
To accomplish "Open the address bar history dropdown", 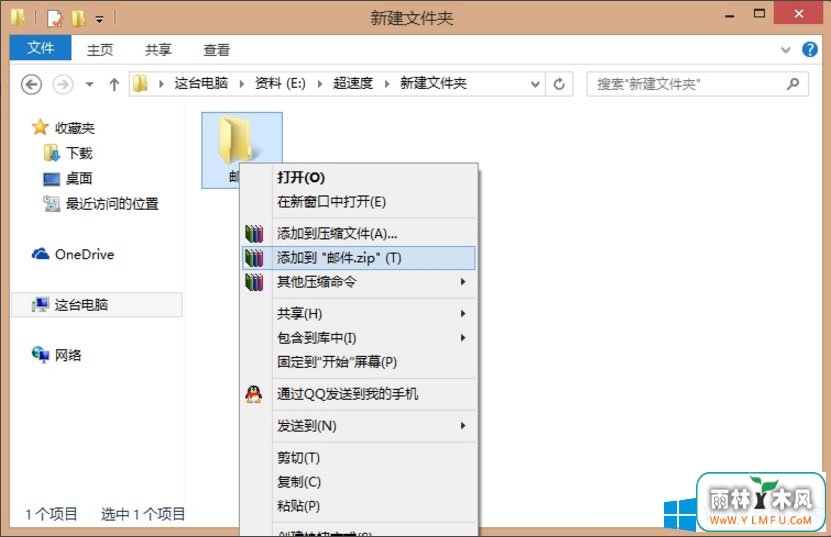I will 535,84.
